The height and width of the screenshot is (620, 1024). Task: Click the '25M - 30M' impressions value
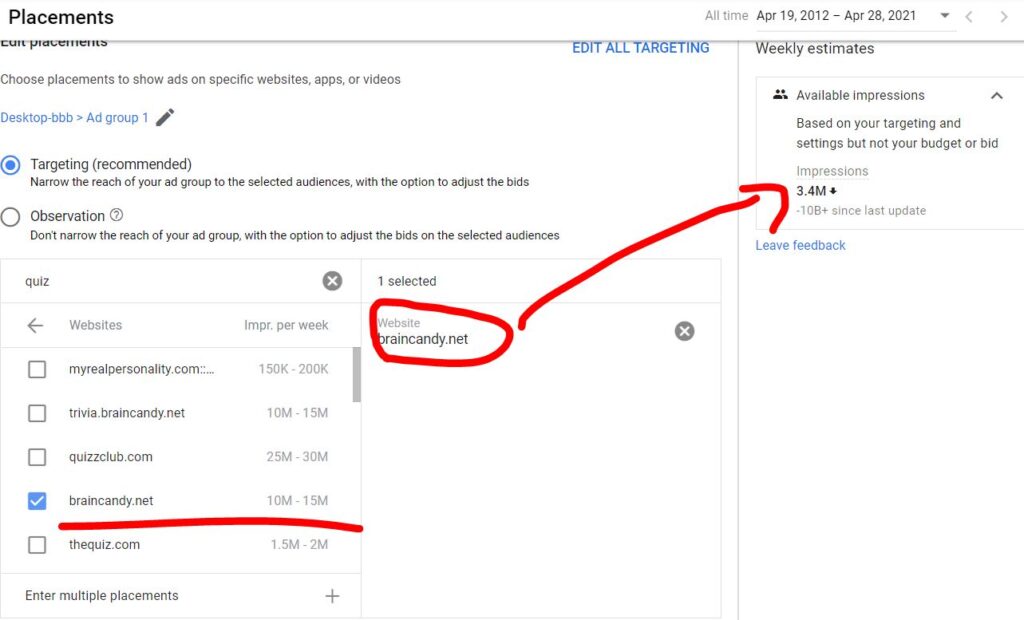coord(297,457)
